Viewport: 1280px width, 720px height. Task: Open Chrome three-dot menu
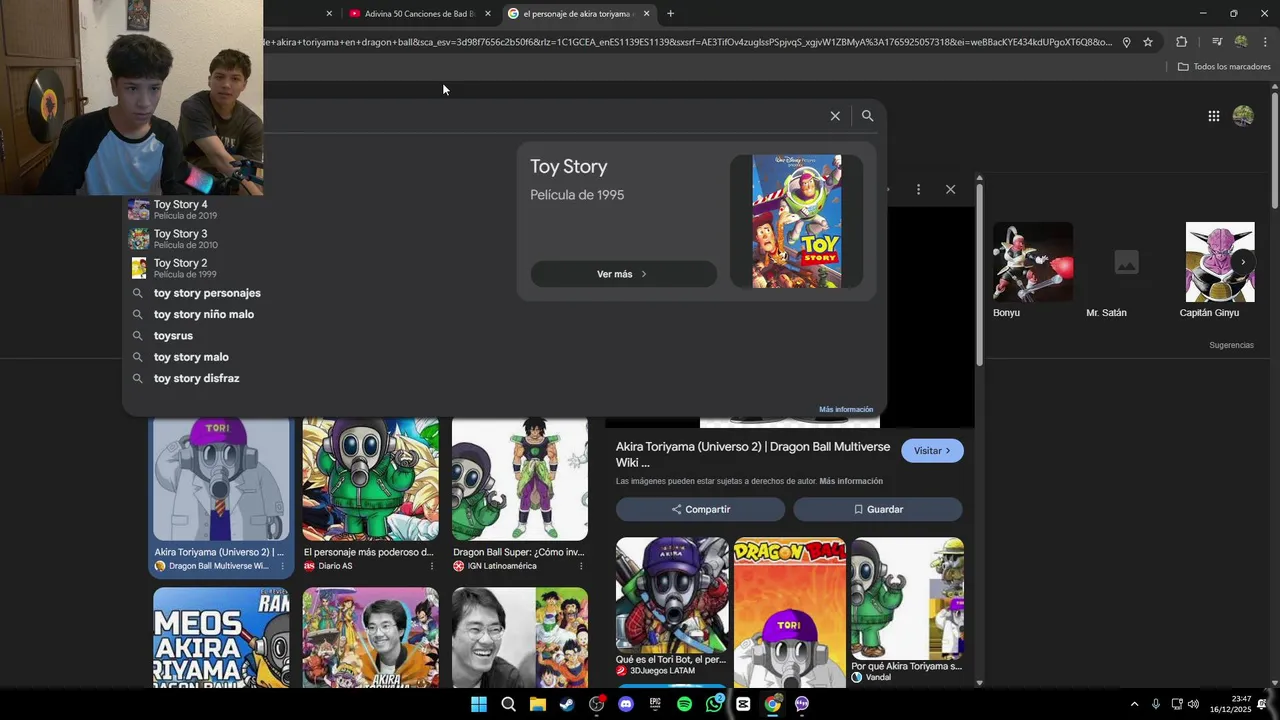tap(1265, 42)
